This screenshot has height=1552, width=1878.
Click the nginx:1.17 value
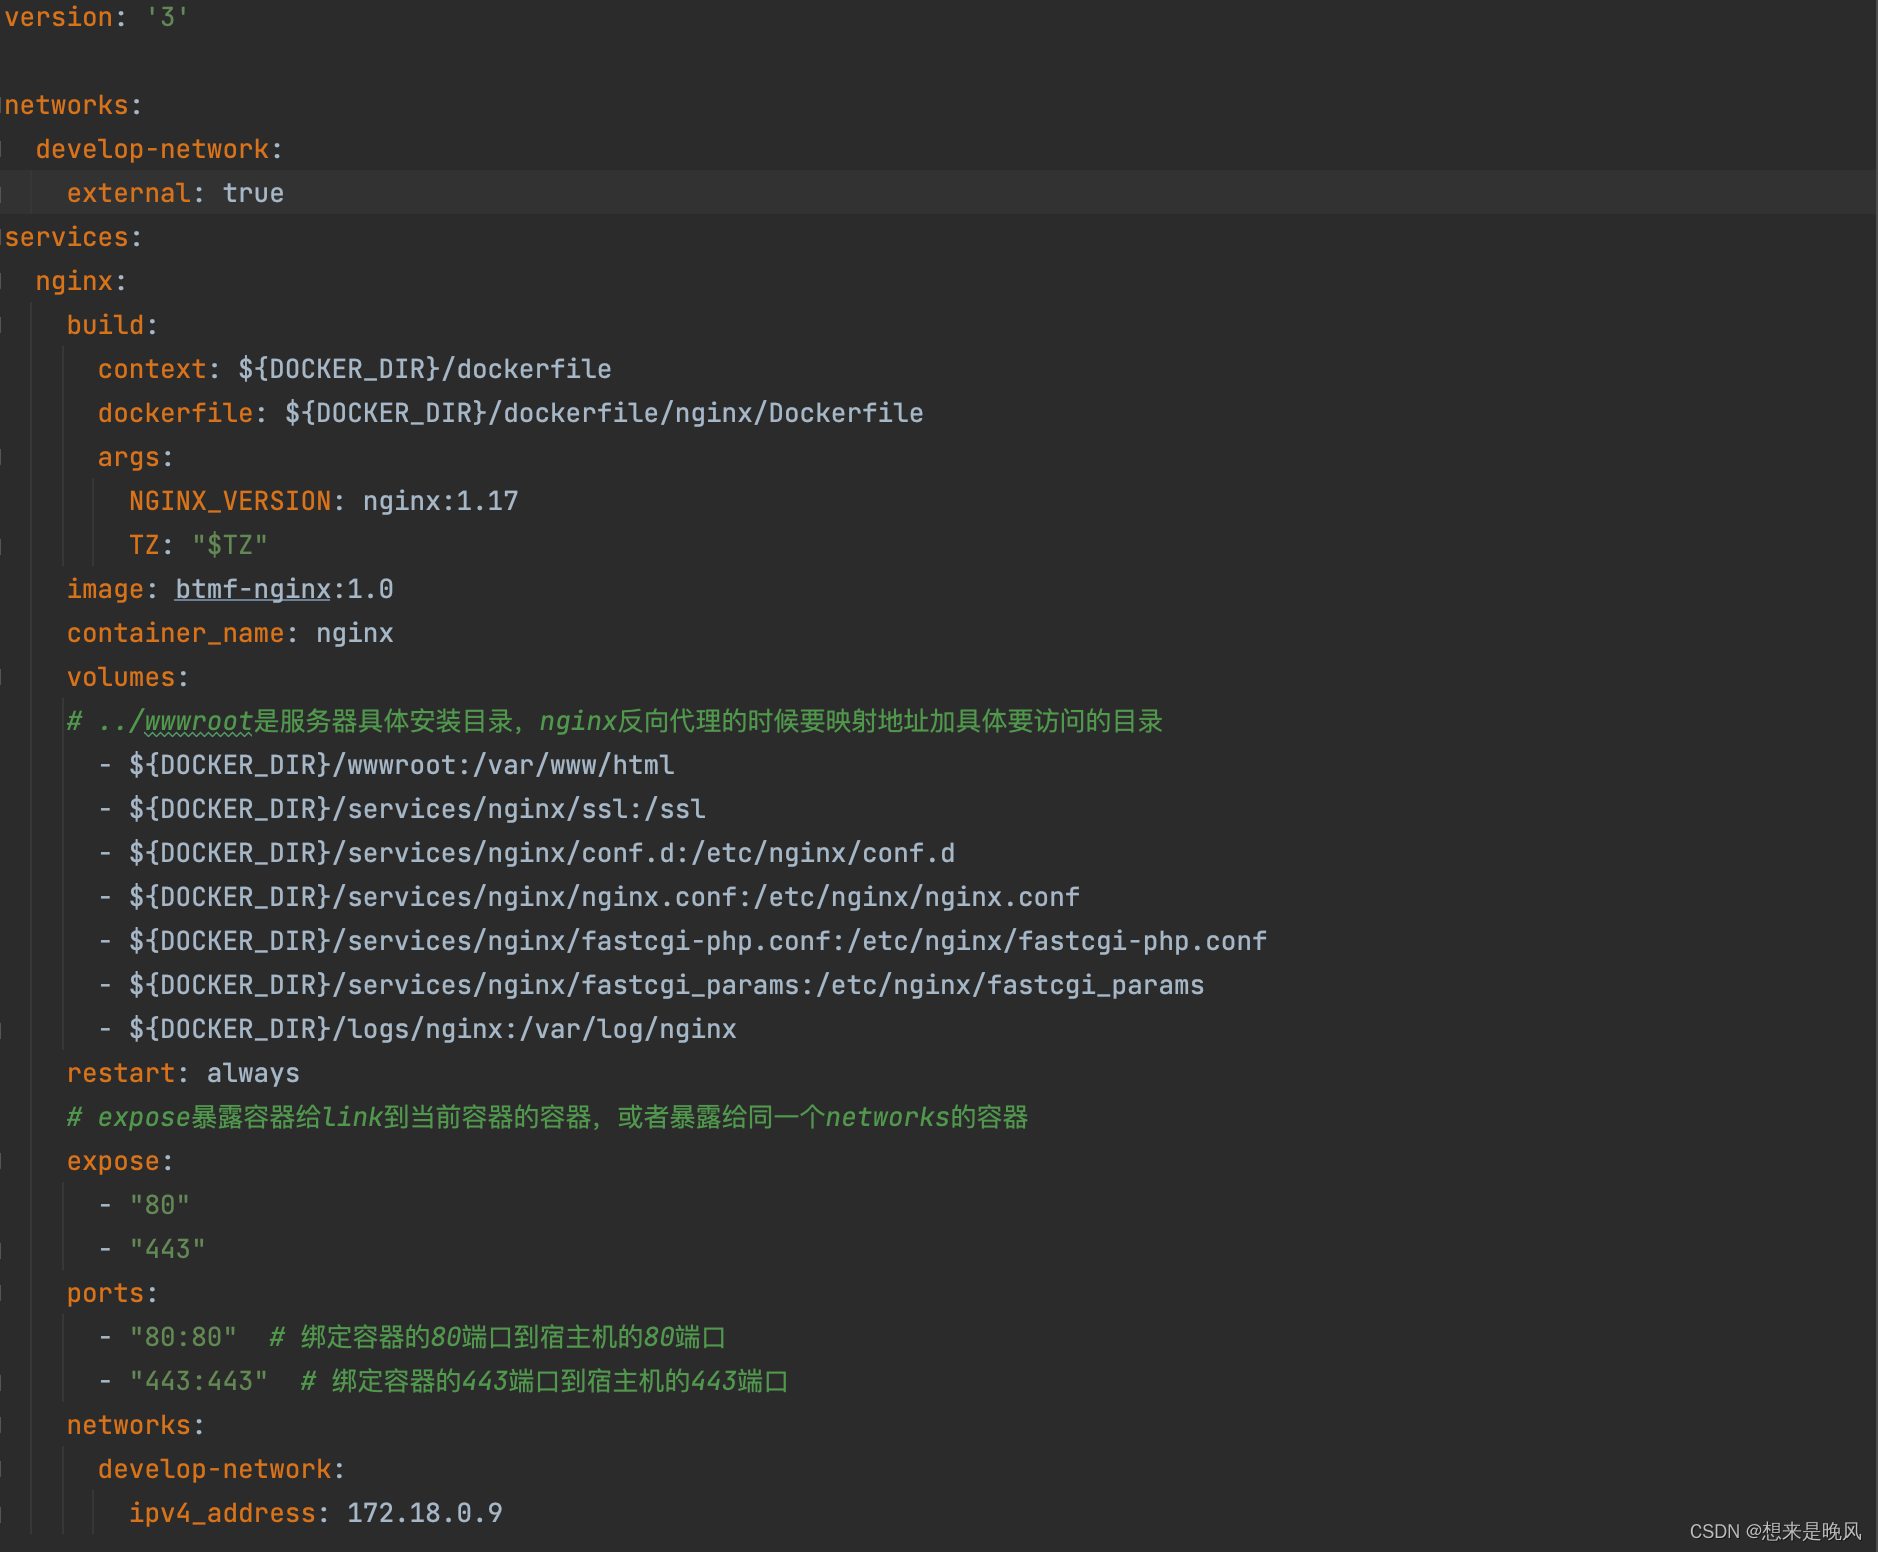point(441,501)
